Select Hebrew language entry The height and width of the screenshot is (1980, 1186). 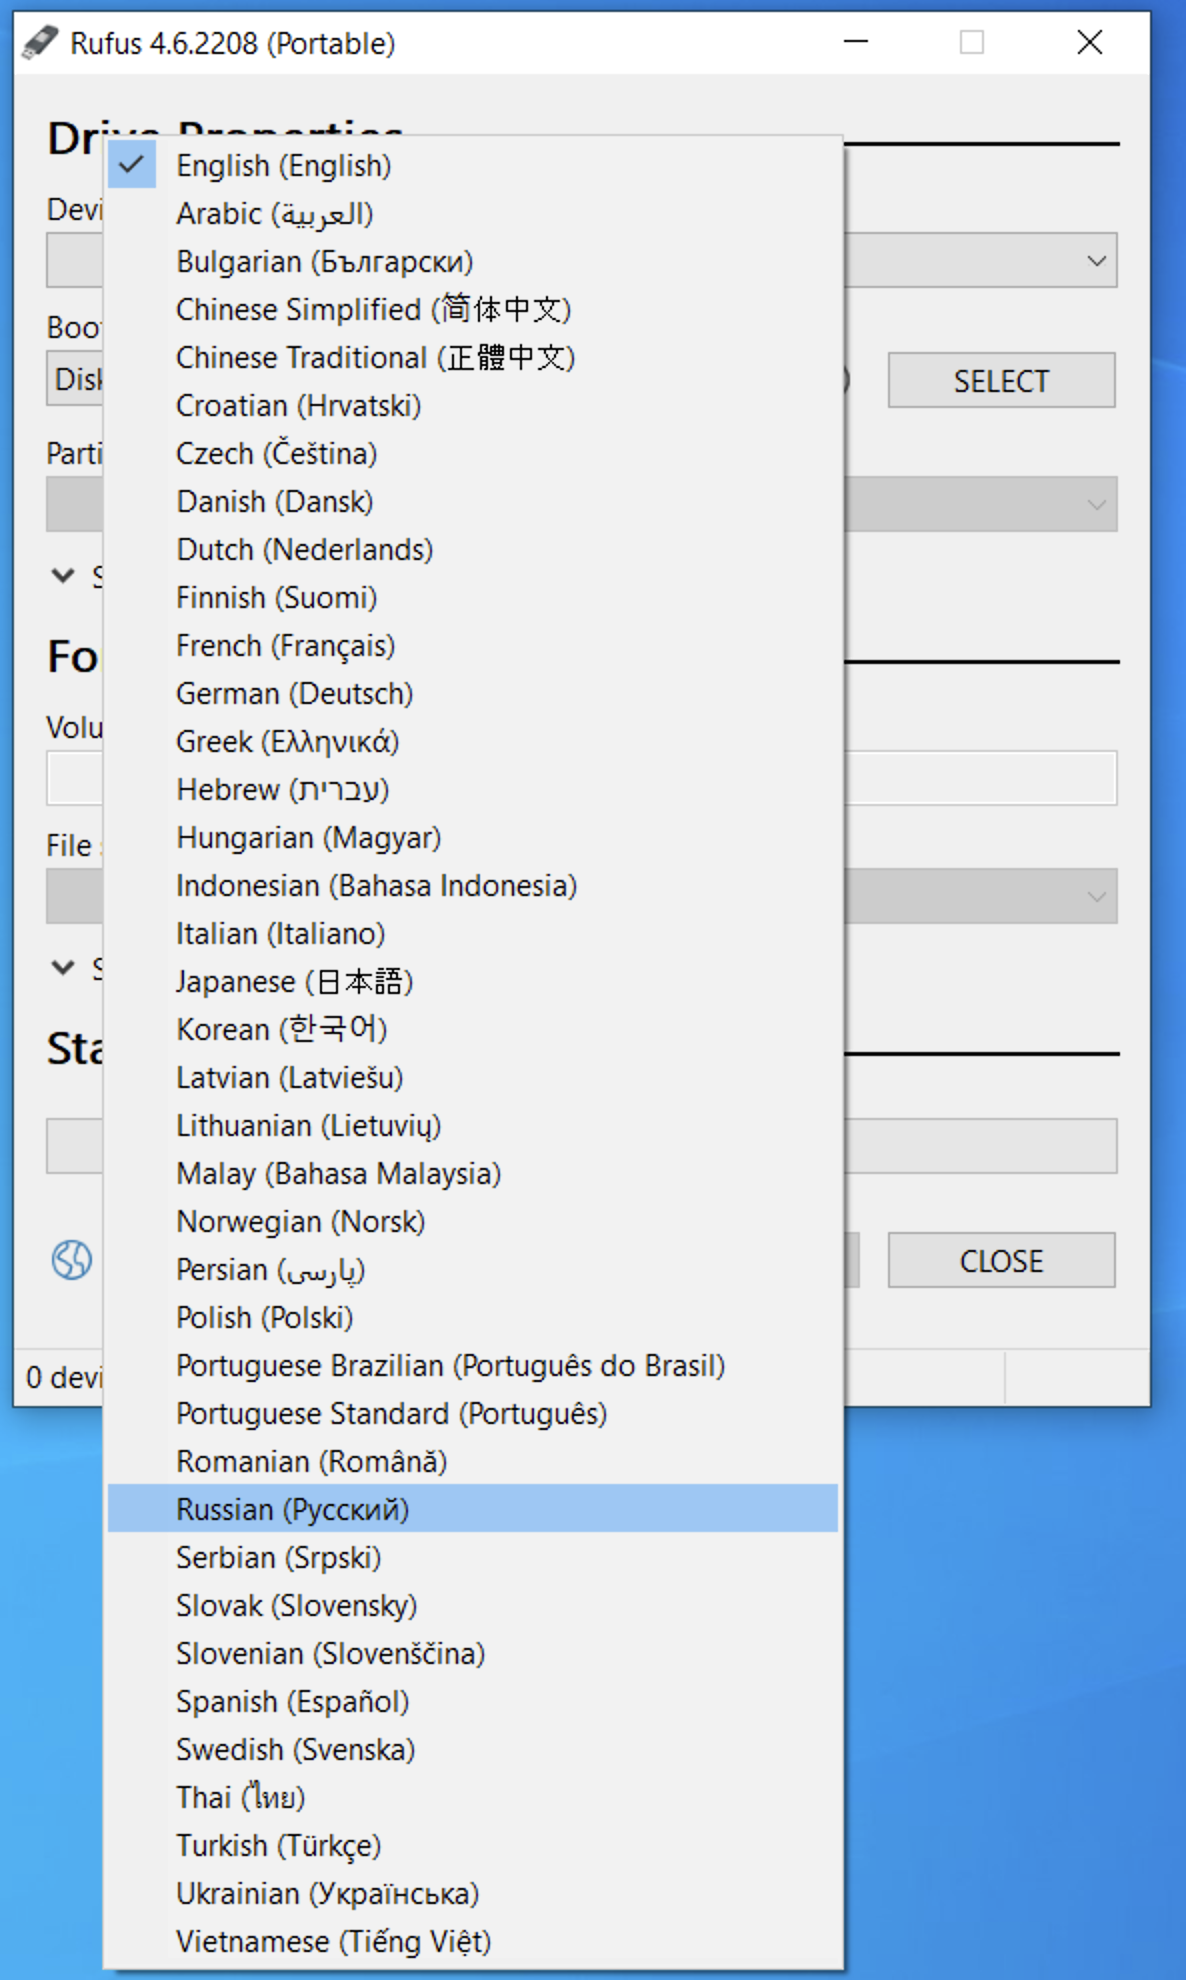pos(473,790)
